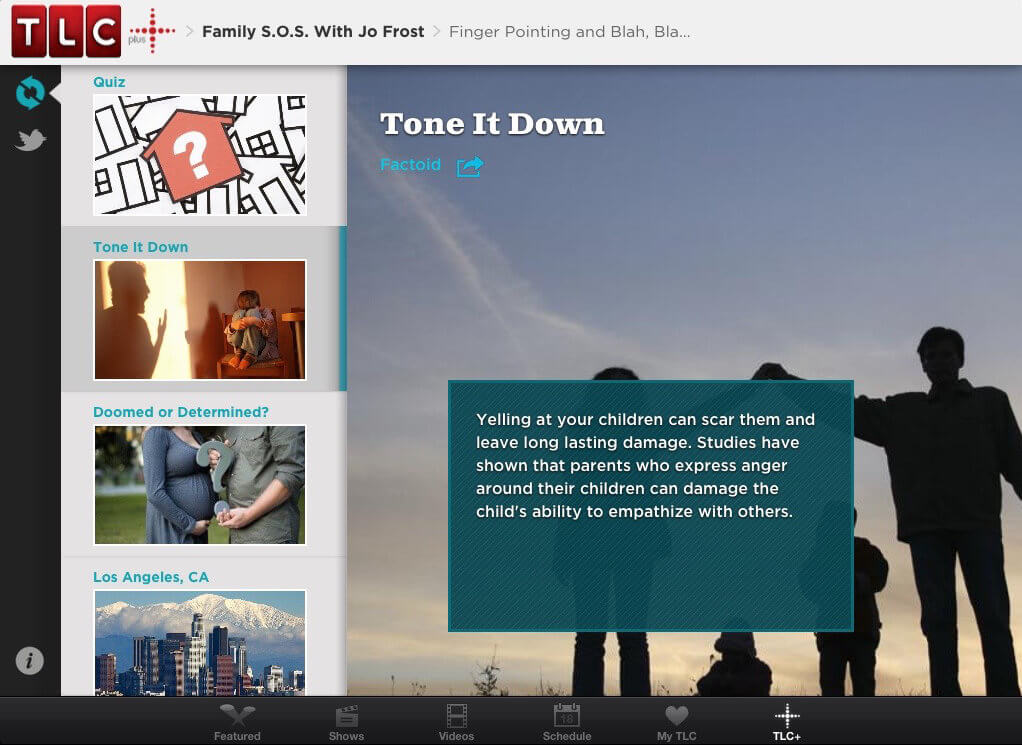Open the Los Angeles, CA skyline thumbnail
This screenshot has height=745, width=1022.
200,641
